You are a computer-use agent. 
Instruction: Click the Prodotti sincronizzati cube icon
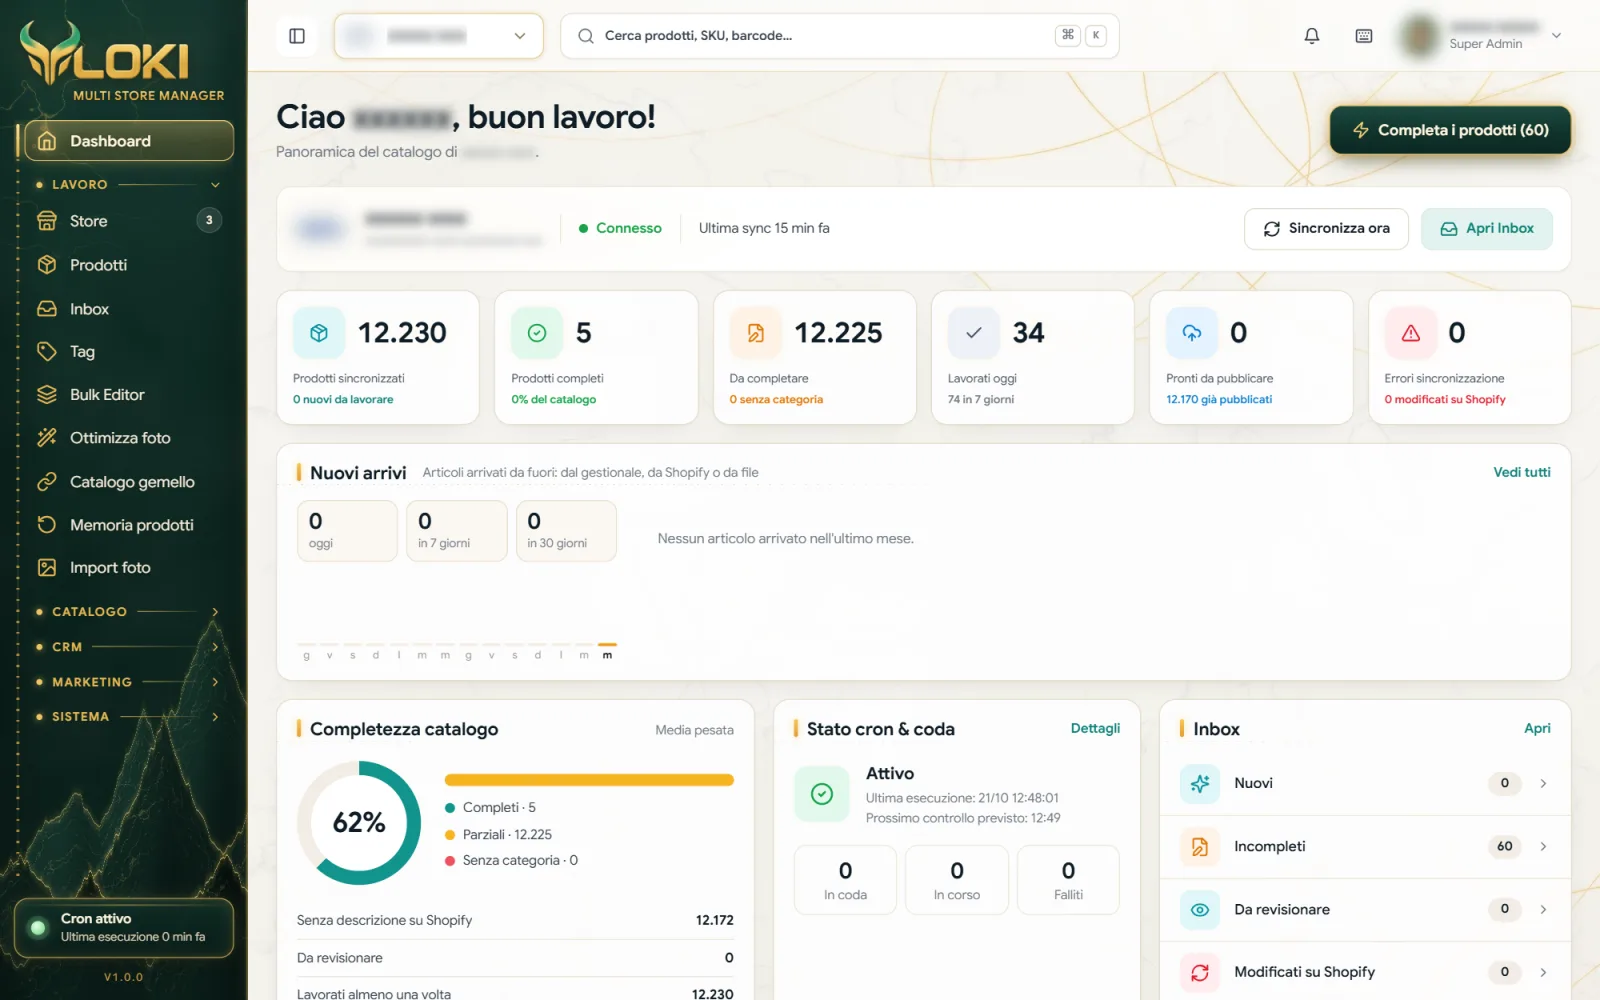[319, 333]
